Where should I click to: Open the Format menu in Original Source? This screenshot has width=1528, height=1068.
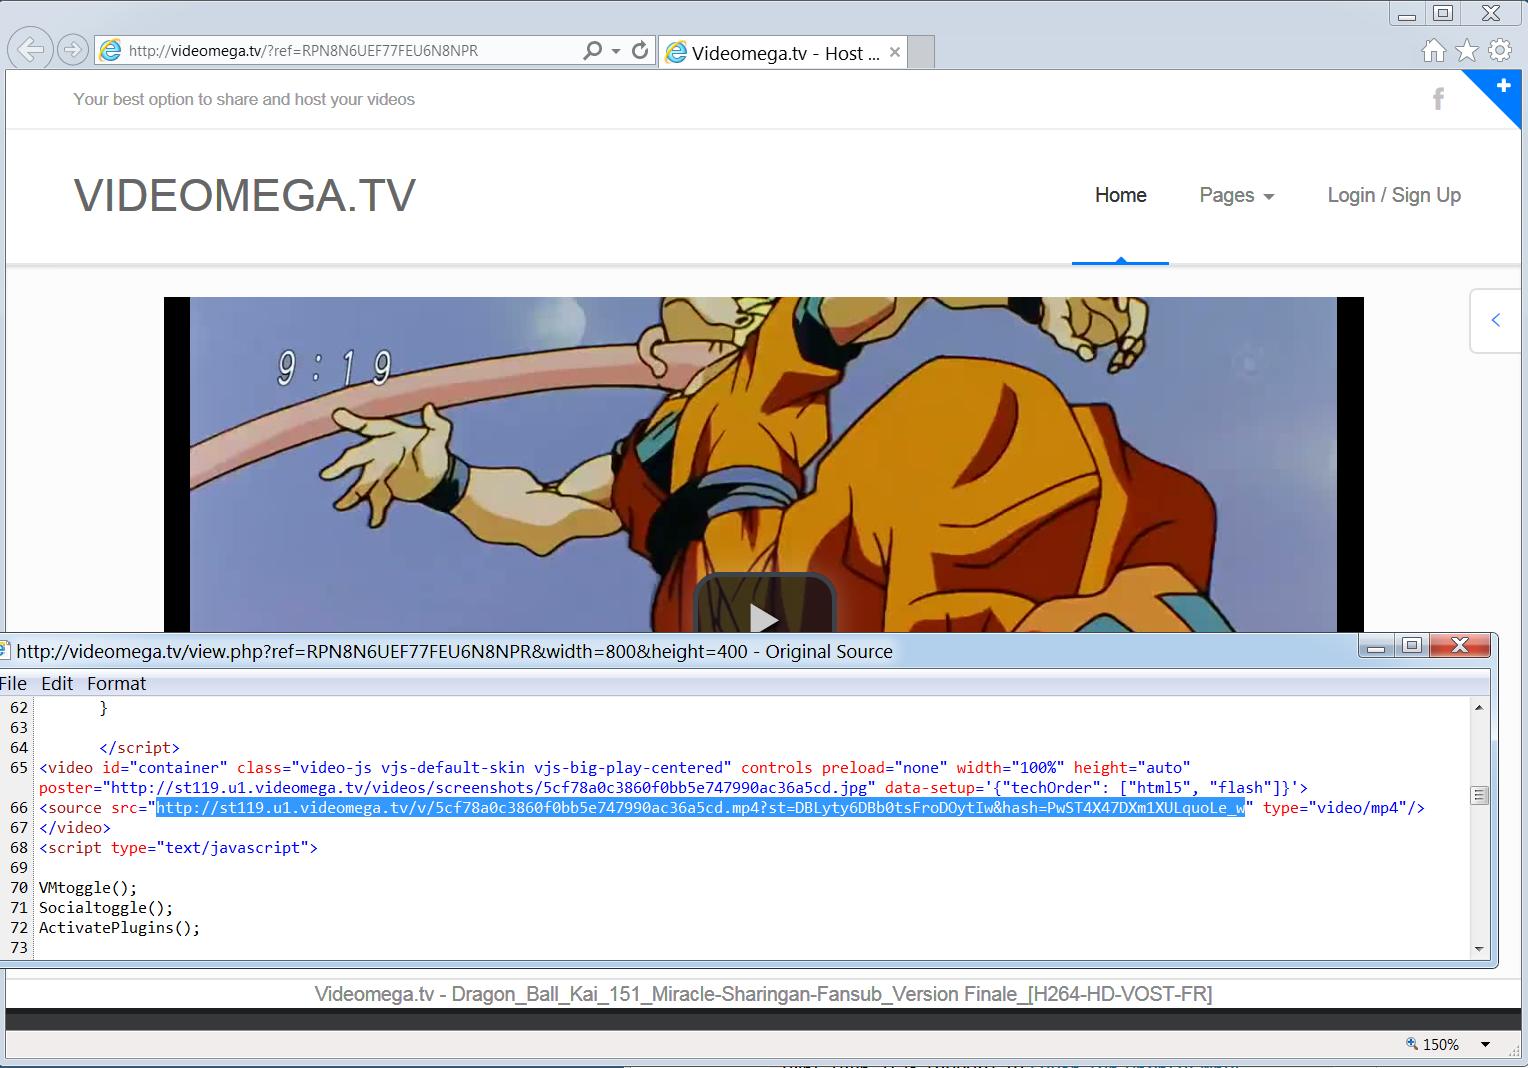point(116,683)
